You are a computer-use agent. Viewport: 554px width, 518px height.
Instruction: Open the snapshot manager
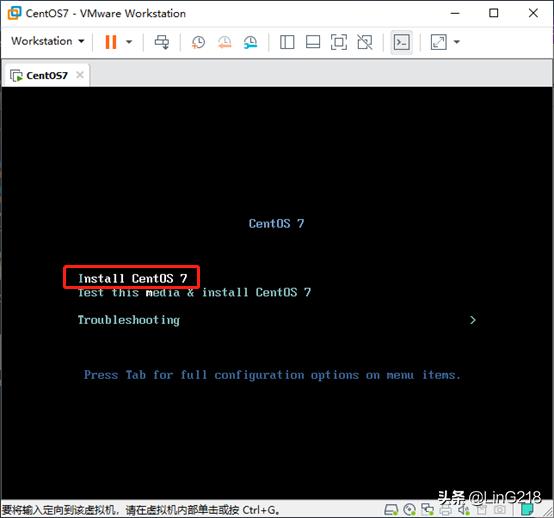[x=251, y=42]
